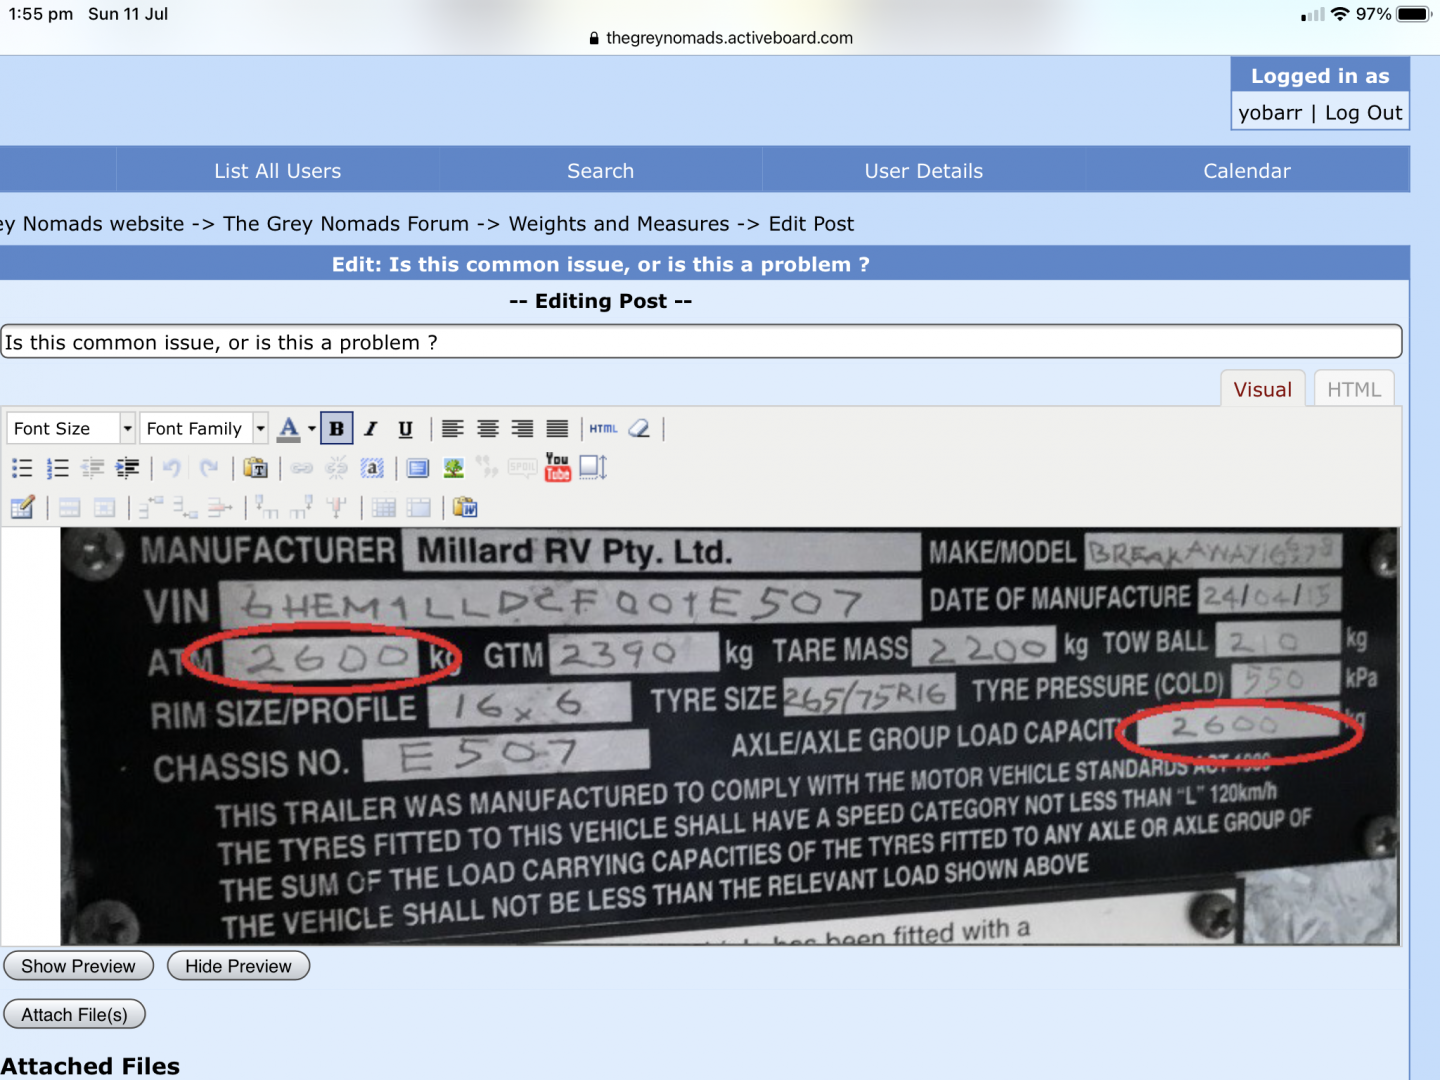Viewport: 1440px width, 1080px height.
Task: Align text right
Action: pyautogui.click(x=522, y=429)
